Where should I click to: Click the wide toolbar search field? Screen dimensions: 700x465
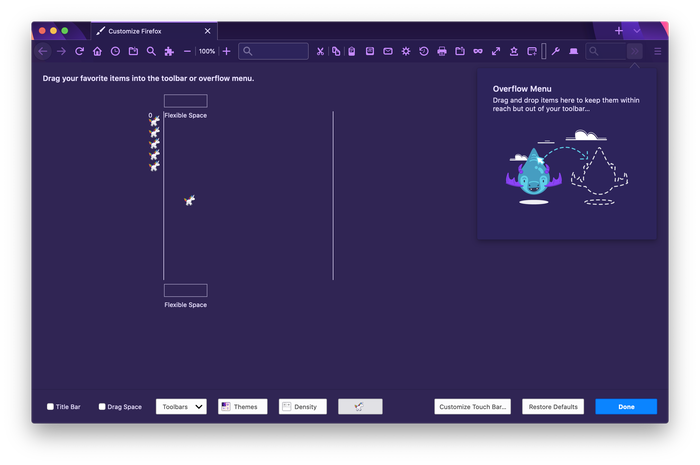[273, 51]
